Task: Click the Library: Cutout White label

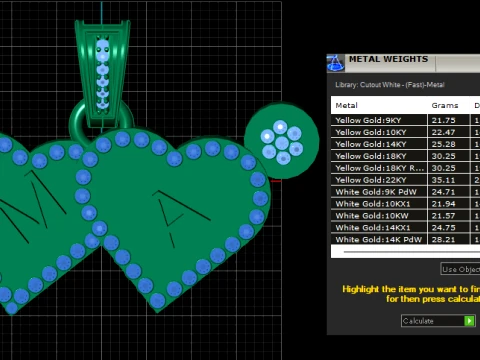Action: point(390,85)
